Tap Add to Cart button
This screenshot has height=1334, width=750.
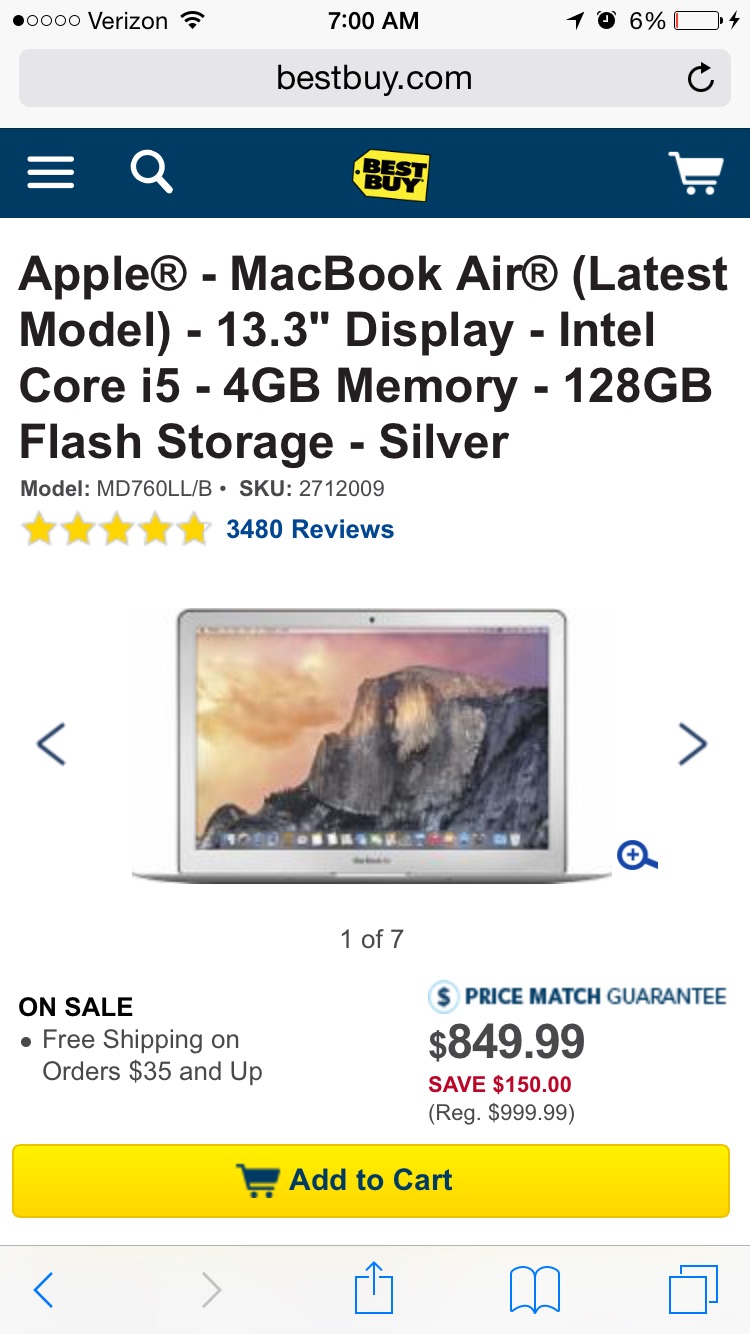(x=371, y=1180)
